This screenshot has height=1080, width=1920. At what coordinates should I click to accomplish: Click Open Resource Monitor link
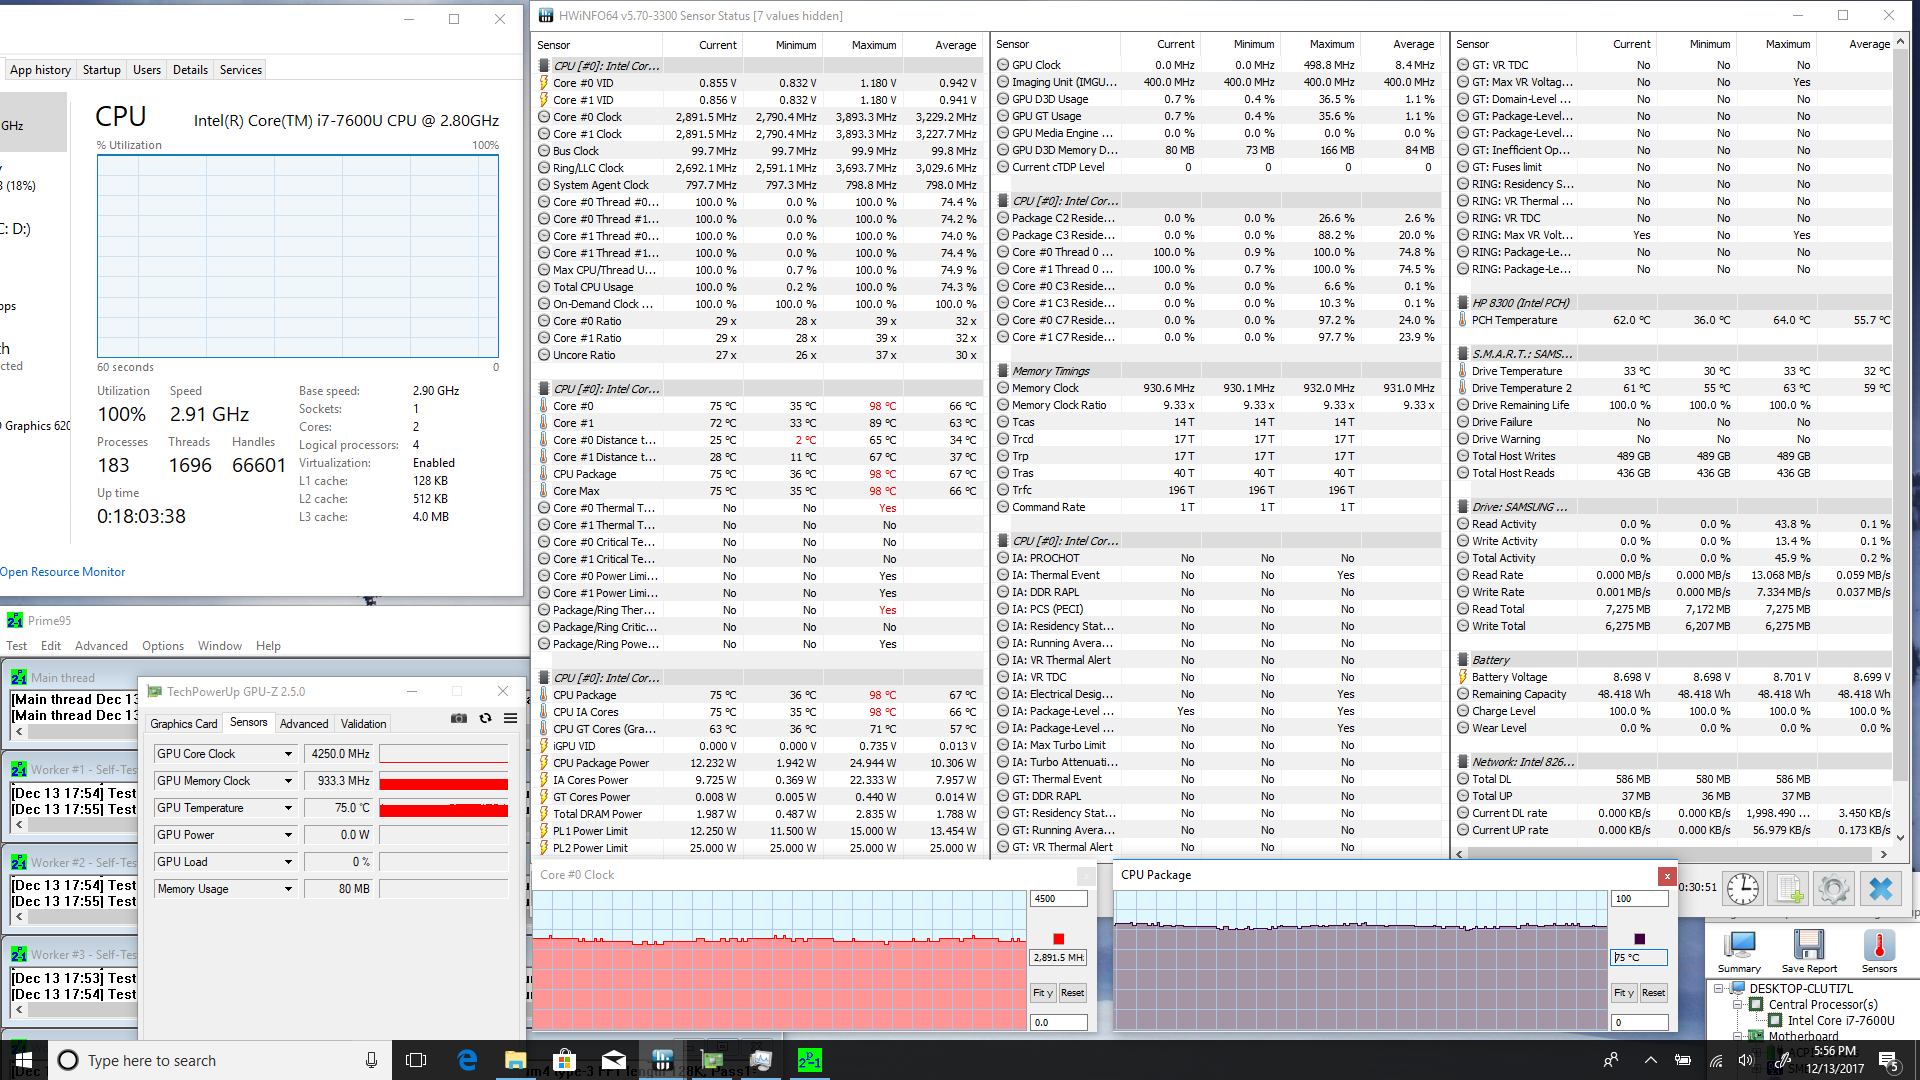(63, 572)
